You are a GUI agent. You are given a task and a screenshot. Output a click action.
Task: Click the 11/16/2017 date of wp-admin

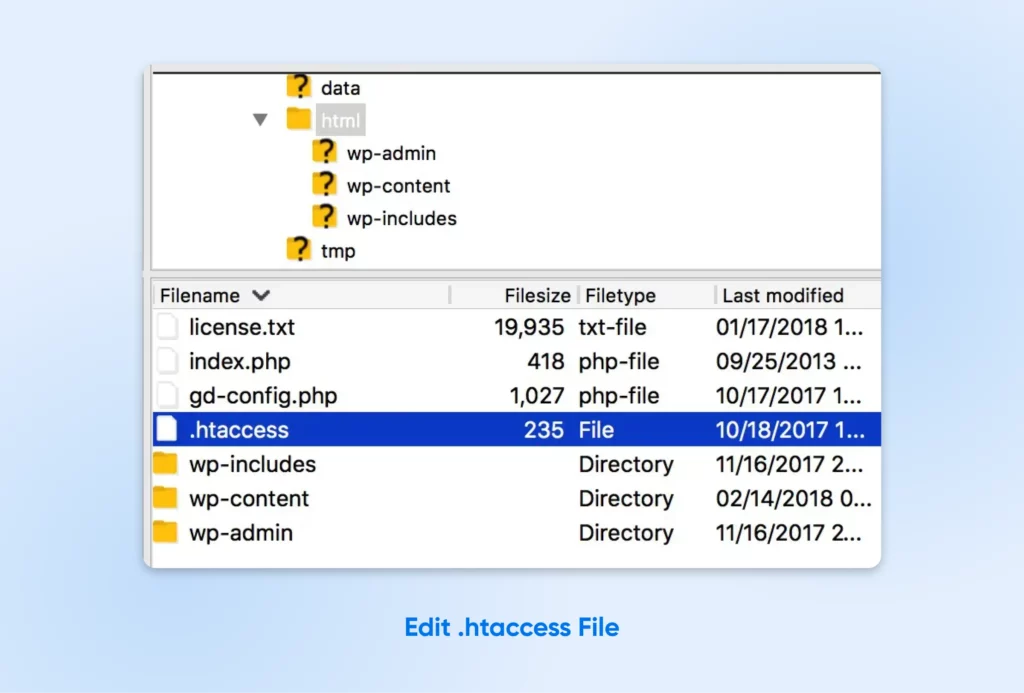pyautogui.click(x=789, y=533)
